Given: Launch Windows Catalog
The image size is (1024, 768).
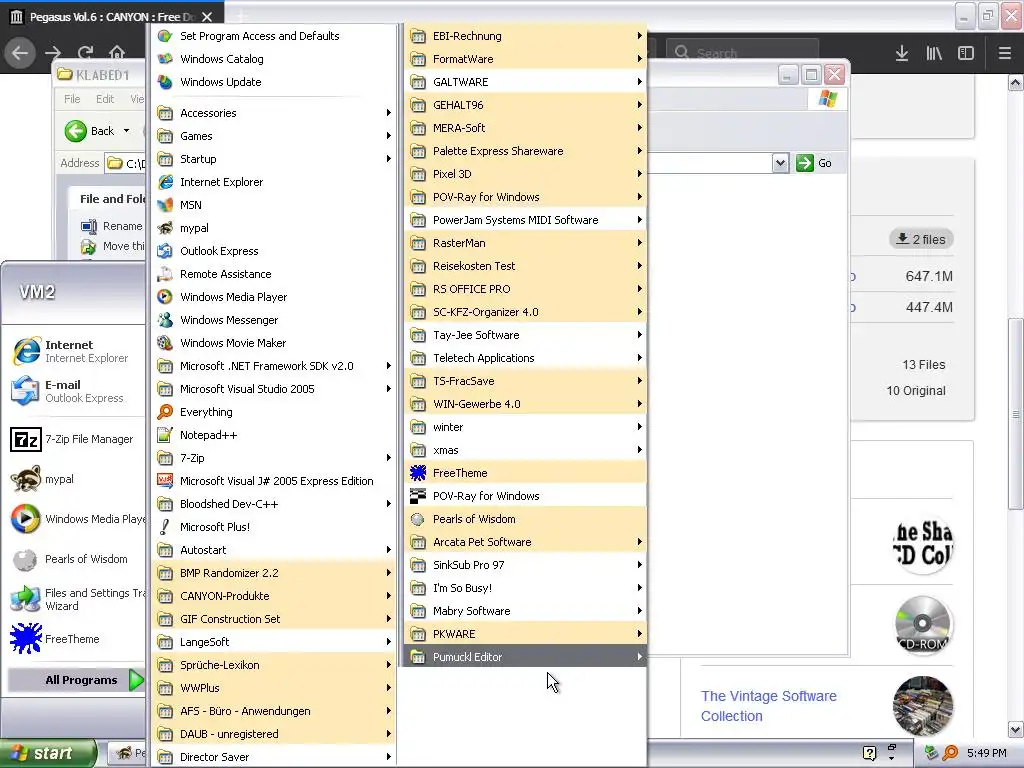Looking at the screenshot, I should click(273, 59).
